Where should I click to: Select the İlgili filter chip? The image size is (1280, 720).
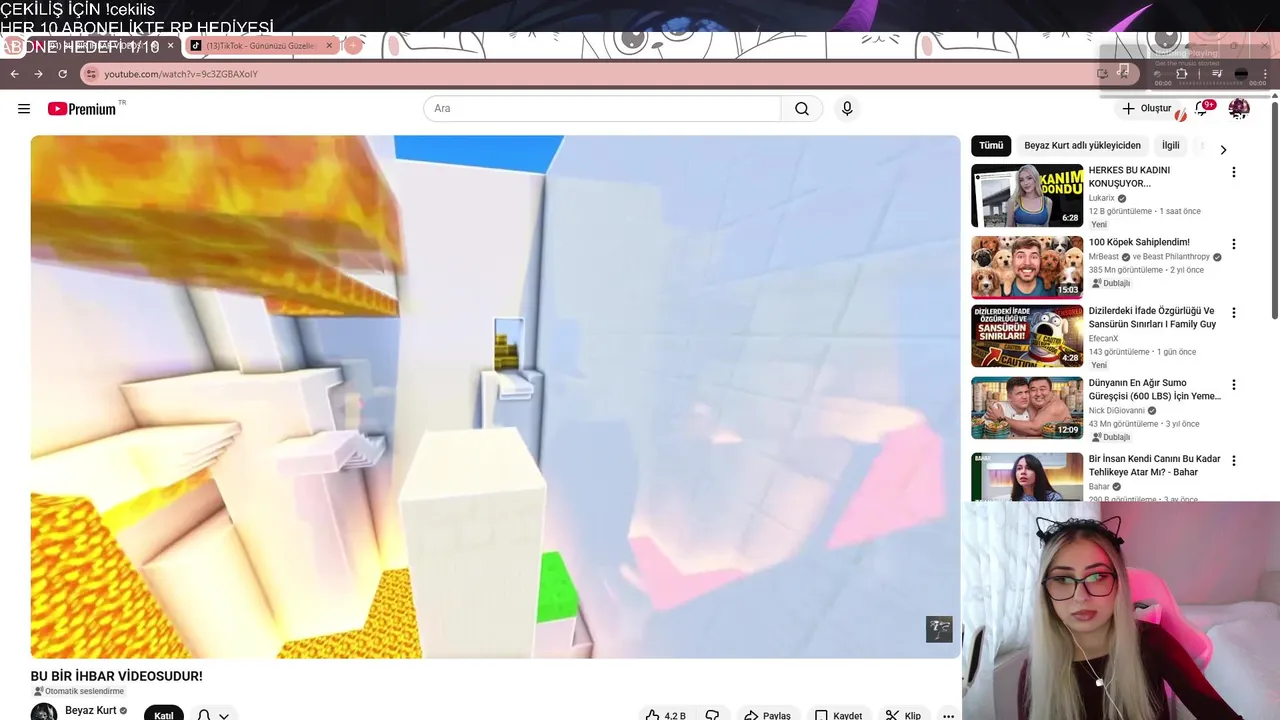(1170, 146)
